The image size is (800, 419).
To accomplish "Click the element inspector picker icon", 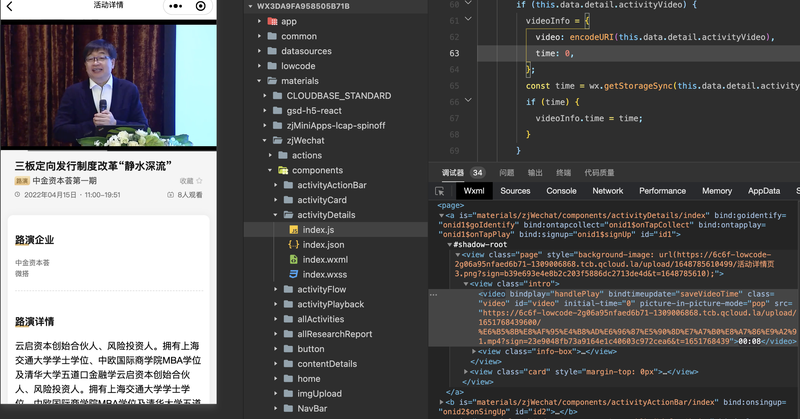I will pos(440,191).
